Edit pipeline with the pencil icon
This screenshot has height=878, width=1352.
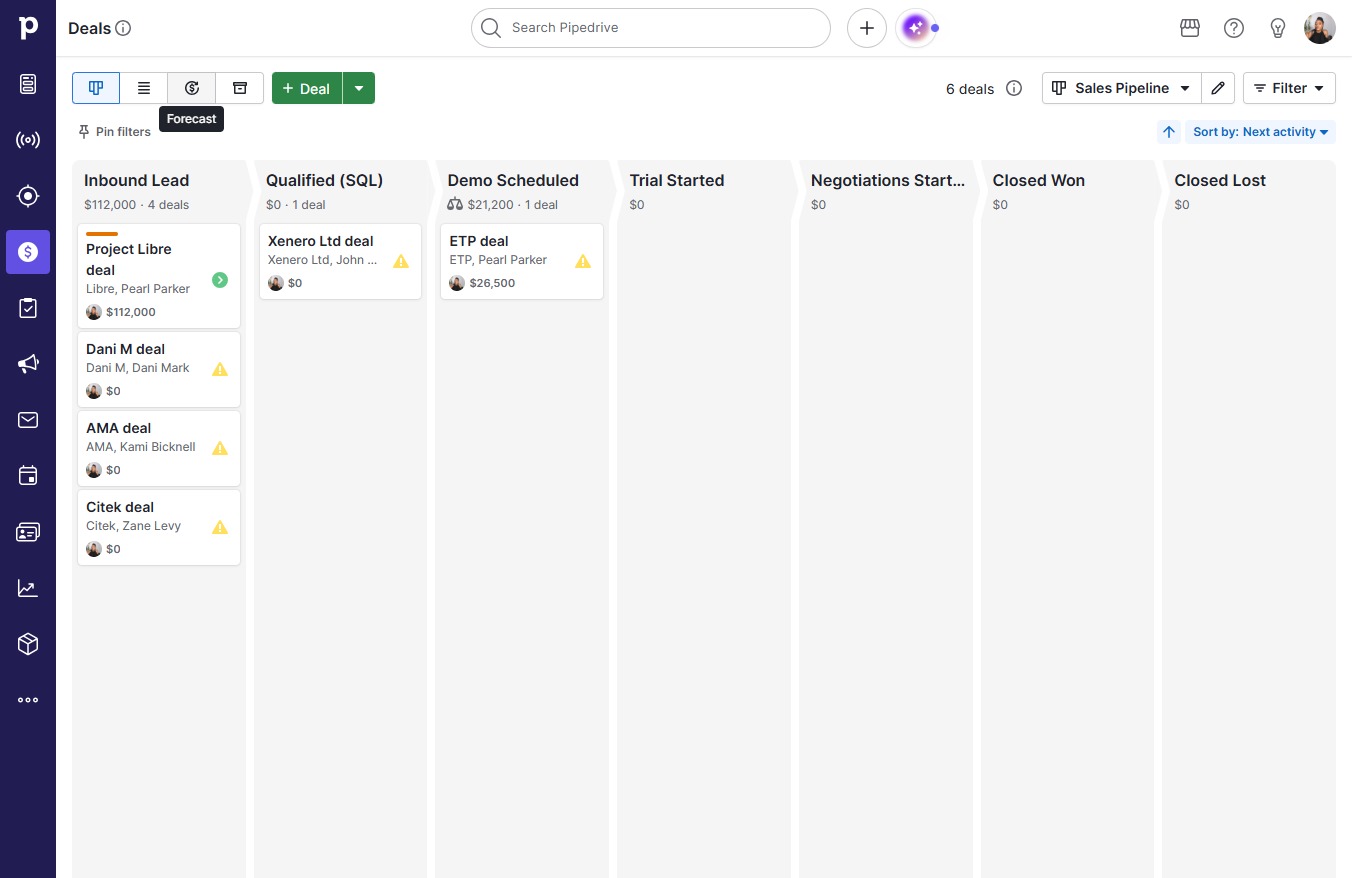click(x=1218, y=88)
